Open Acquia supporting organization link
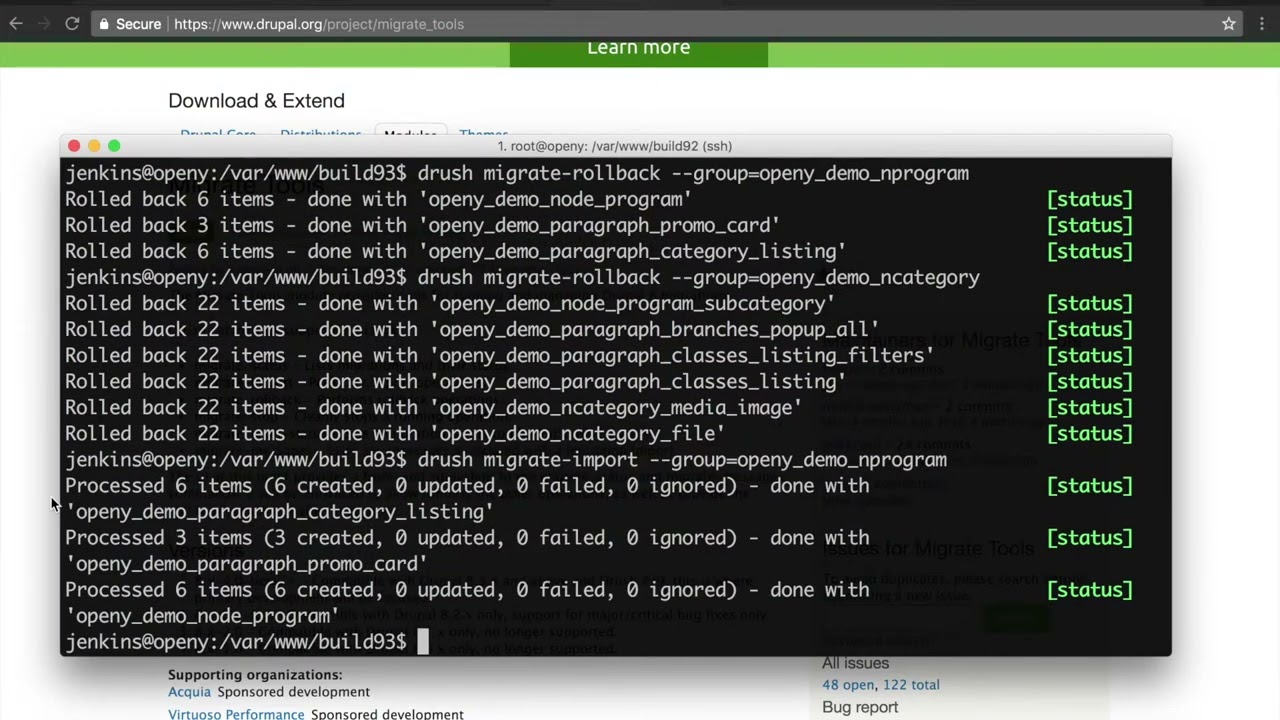 click(189, 692)
